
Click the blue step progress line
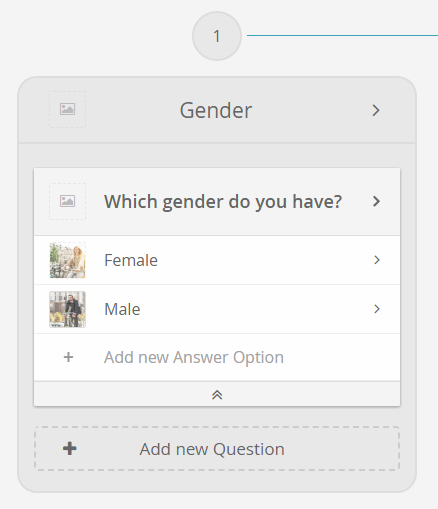click(x=342, y=35)
